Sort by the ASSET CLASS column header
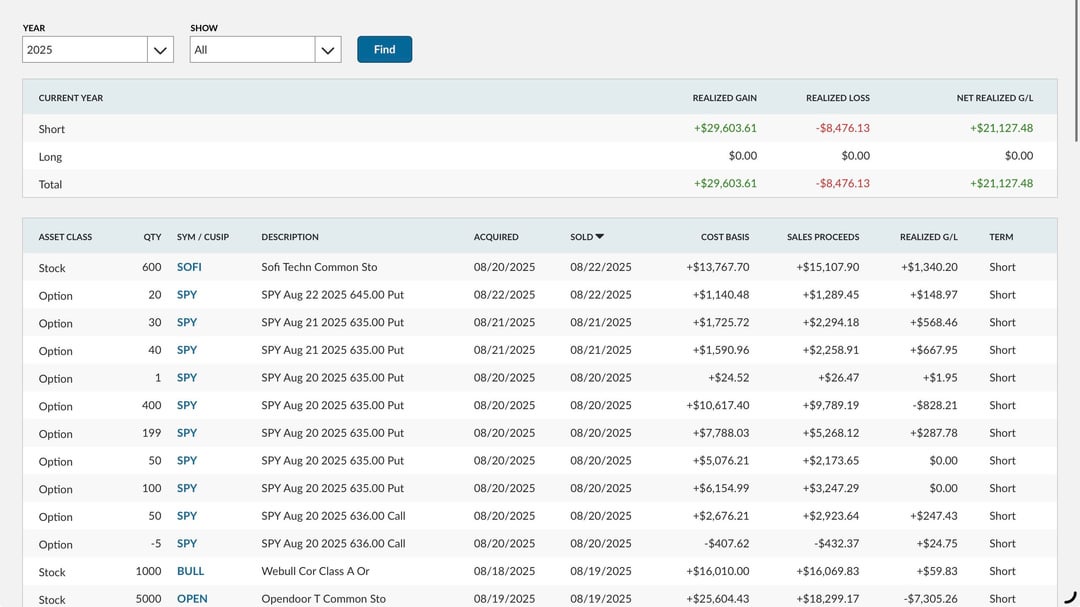The width and height of the screenshot is (1080, 607). click(x=65, y=237)
